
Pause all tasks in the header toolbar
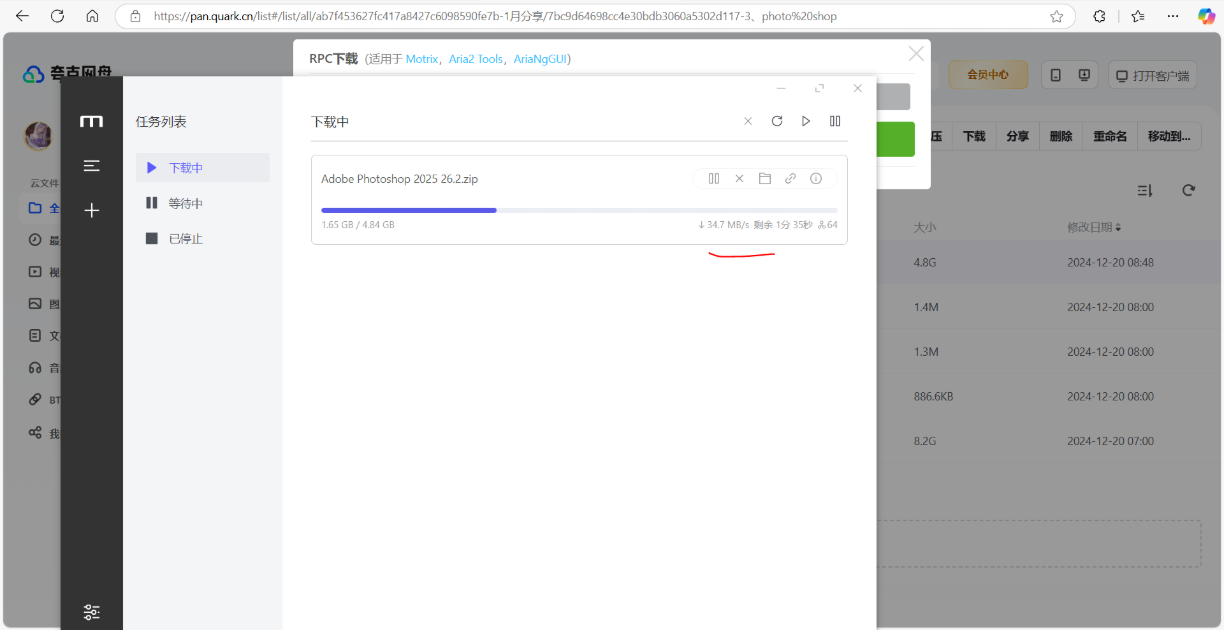coord(835,121)
